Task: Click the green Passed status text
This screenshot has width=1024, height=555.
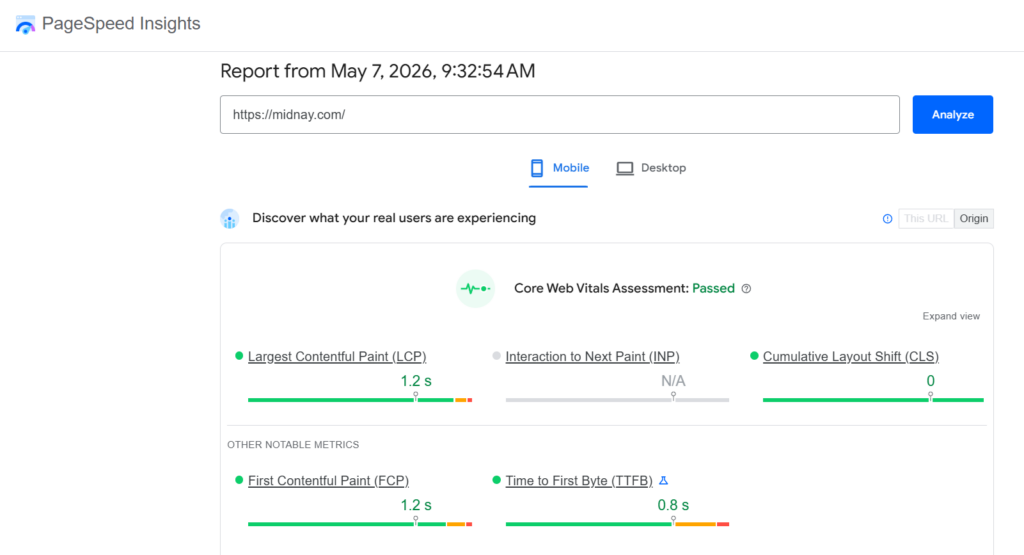Action: tap(713, 289)
